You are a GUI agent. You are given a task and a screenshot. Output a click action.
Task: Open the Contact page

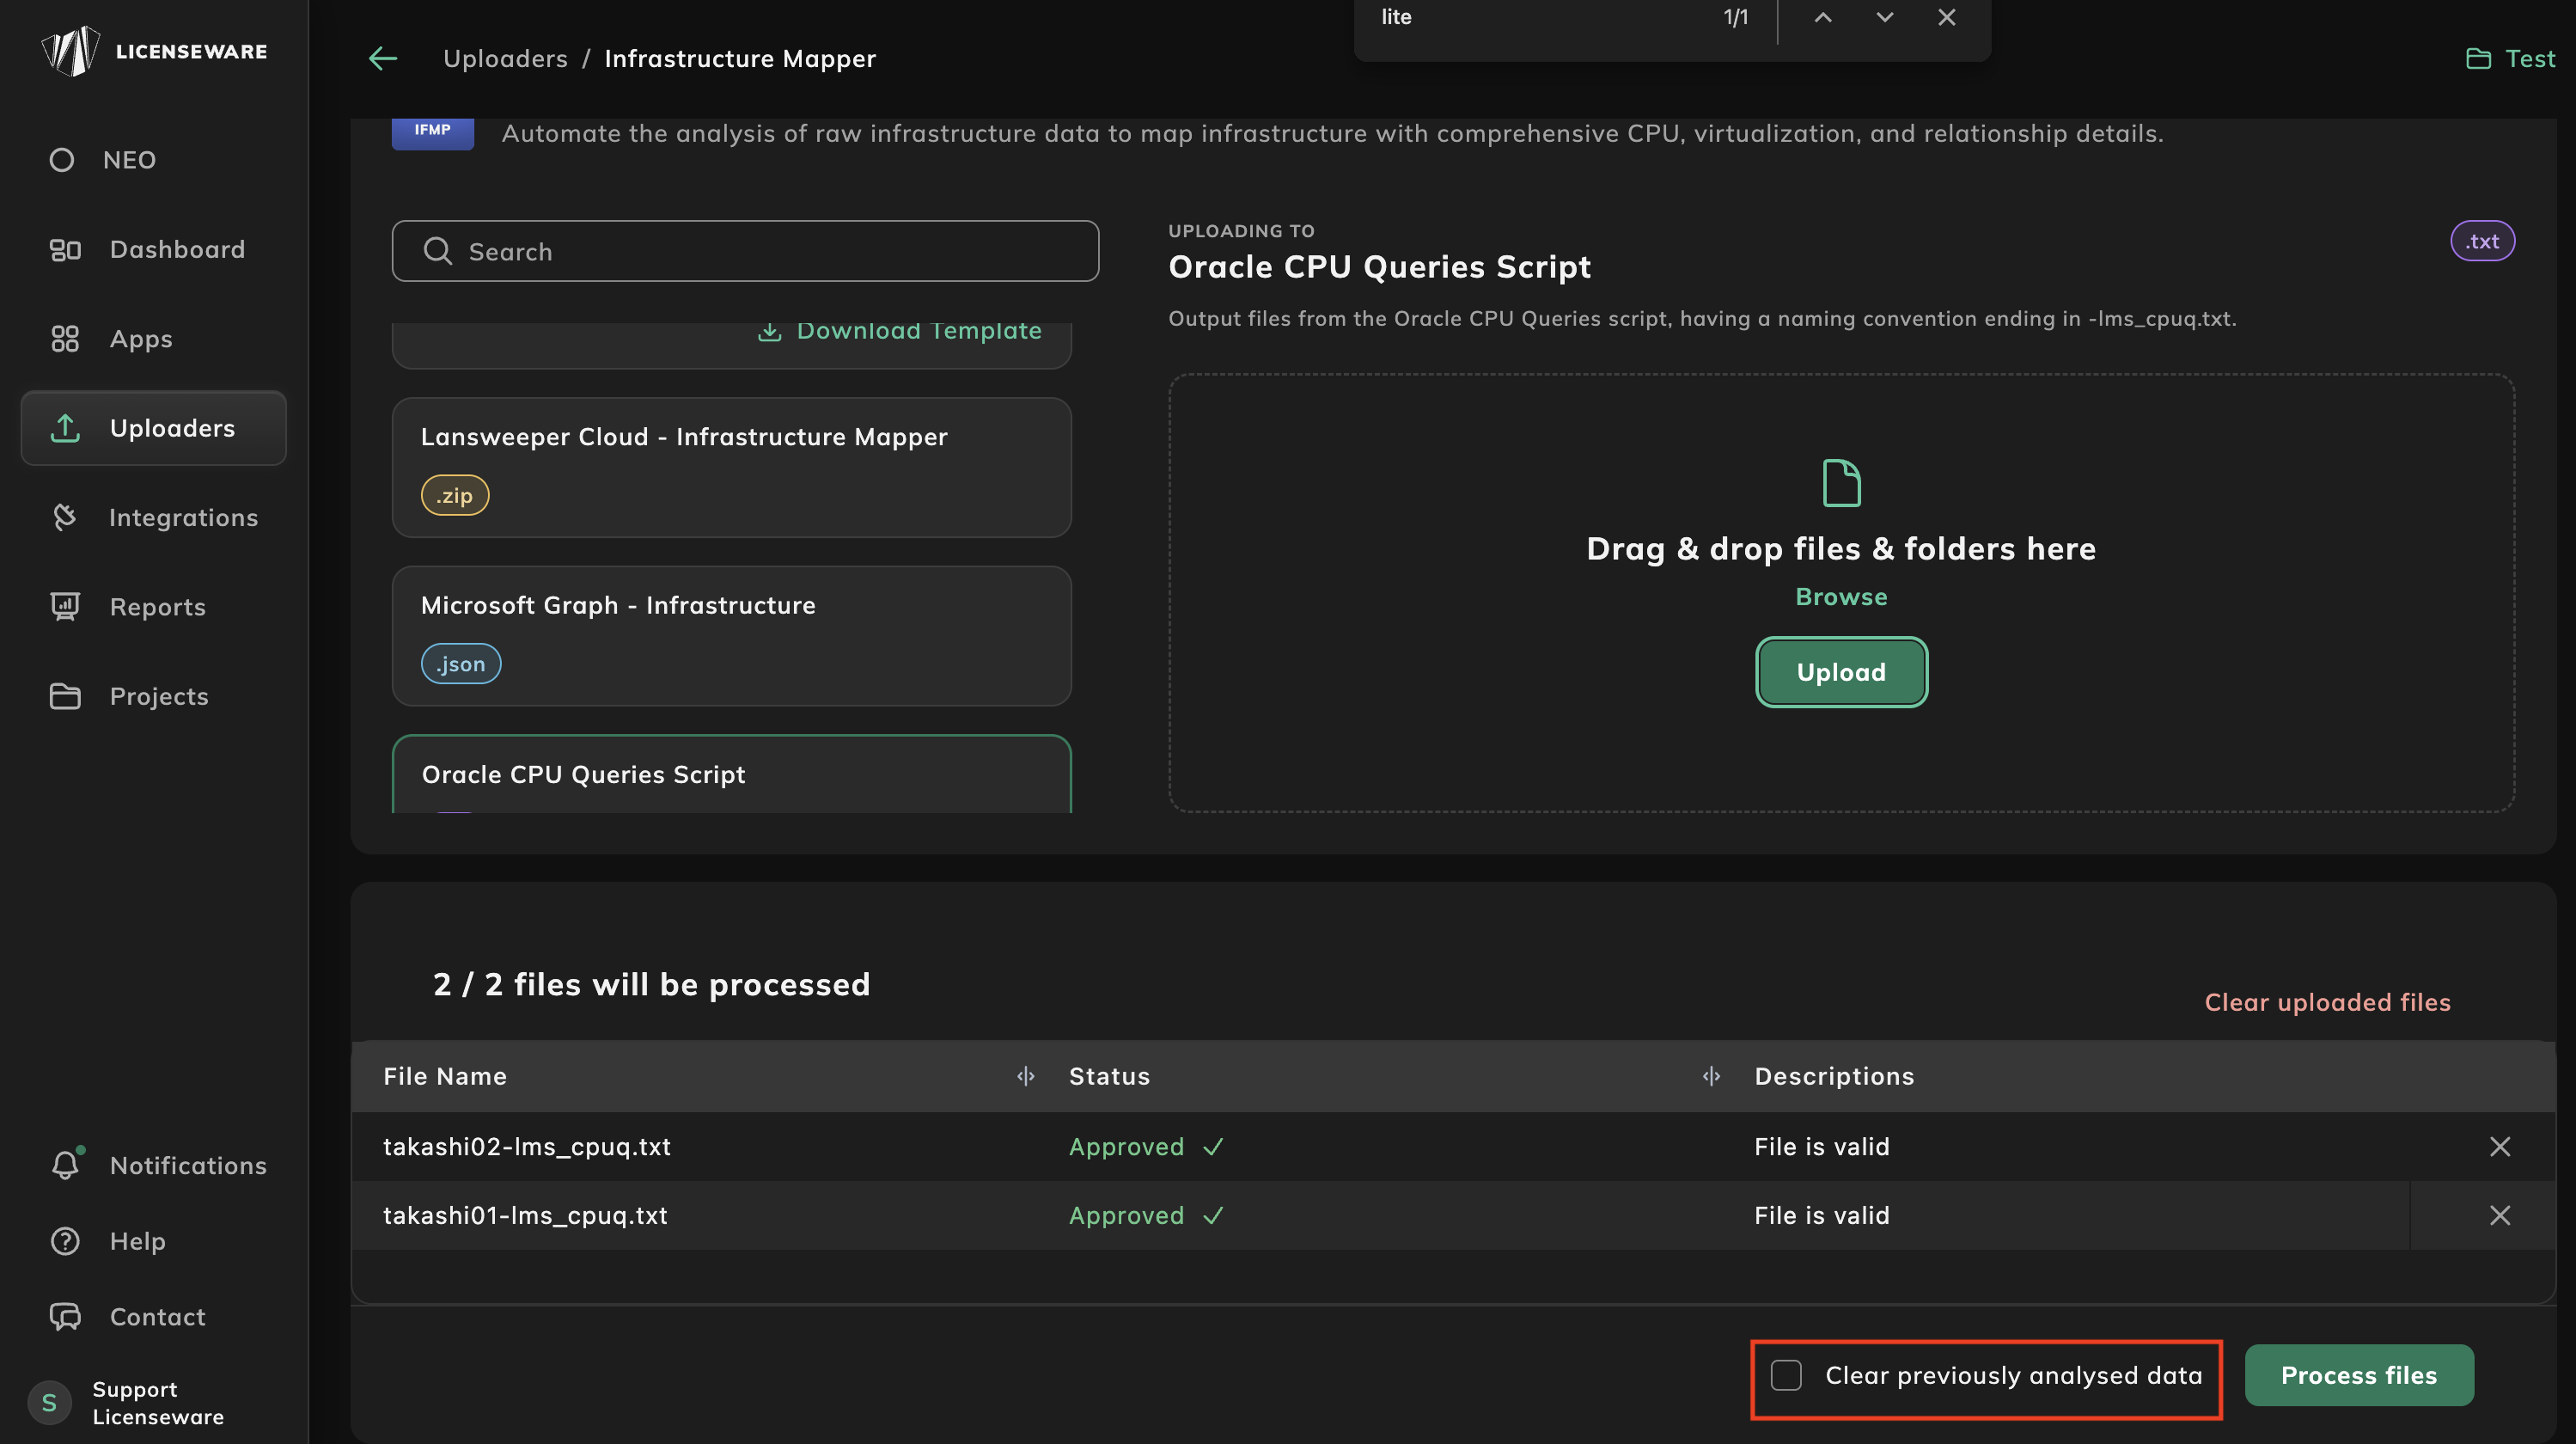tap(128, 1317)
